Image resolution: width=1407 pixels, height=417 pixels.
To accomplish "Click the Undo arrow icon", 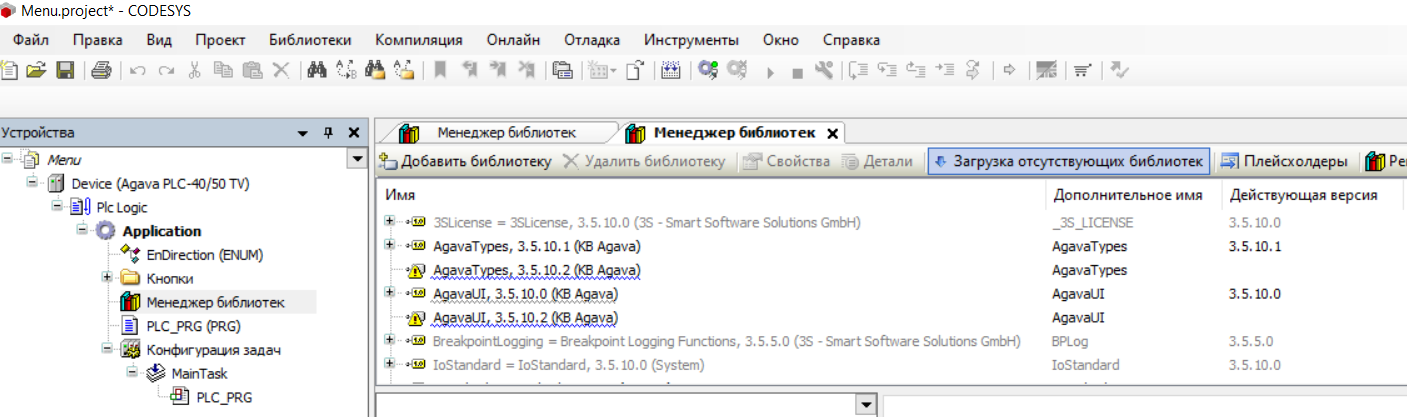I will coord(138,71).
